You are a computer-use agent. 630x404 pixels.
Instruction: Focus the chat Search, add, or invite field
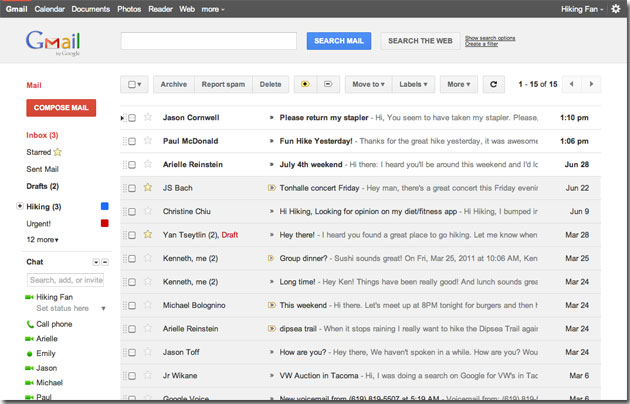(66, 280)
